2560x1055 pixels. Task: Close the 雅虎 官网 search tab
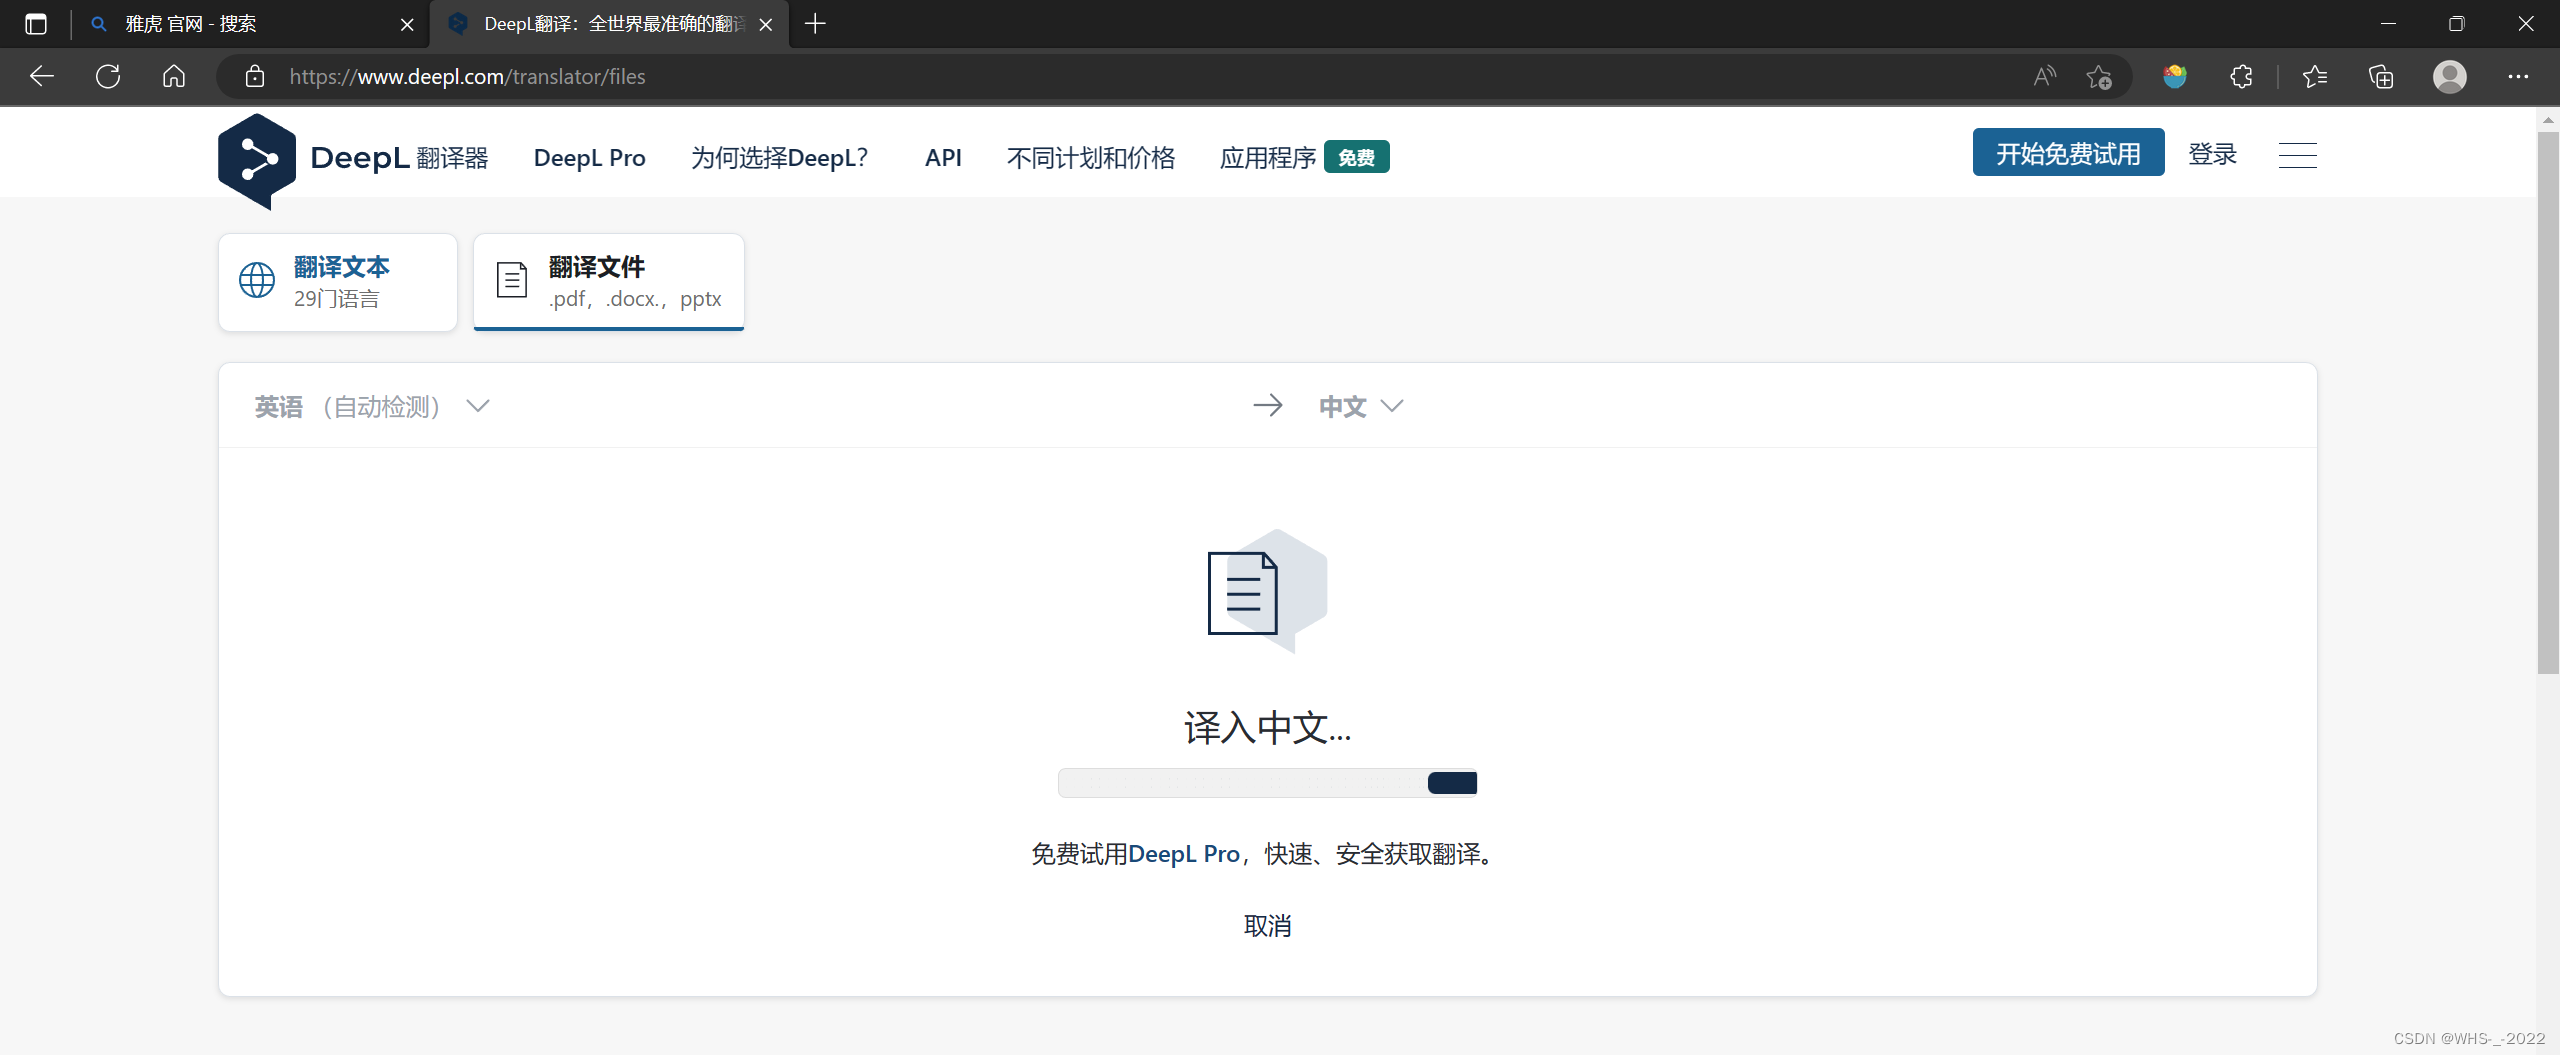coord(407,24)
